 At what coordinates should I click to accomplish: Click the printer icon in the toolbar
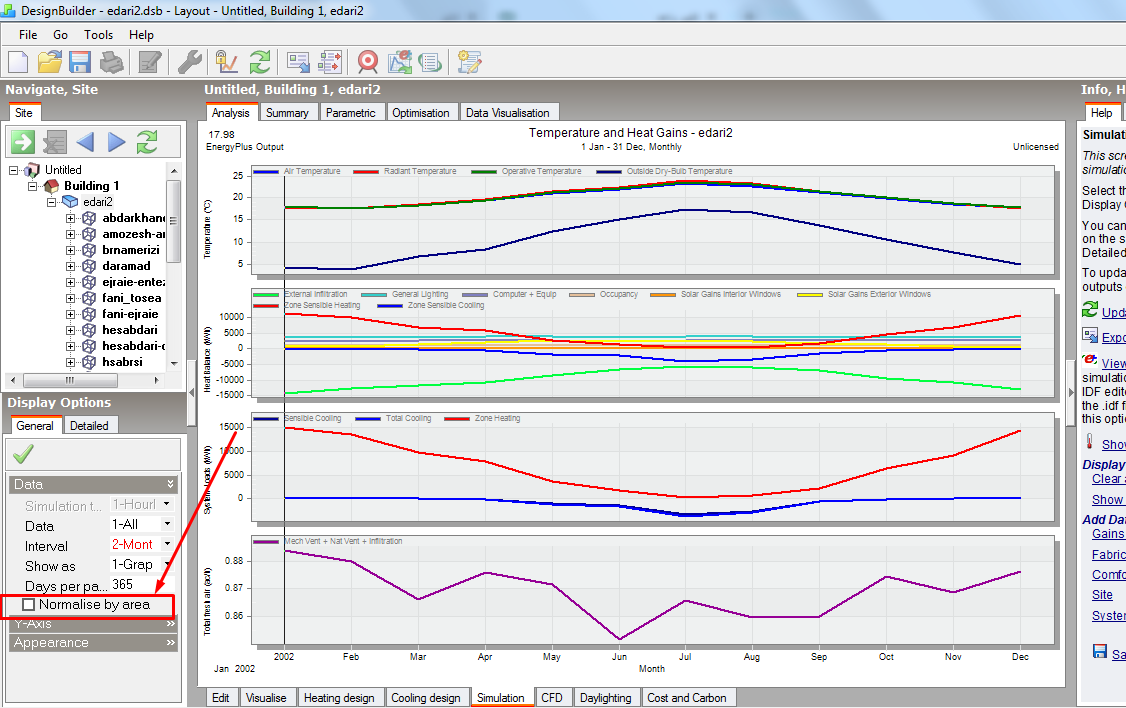point(111,62)
